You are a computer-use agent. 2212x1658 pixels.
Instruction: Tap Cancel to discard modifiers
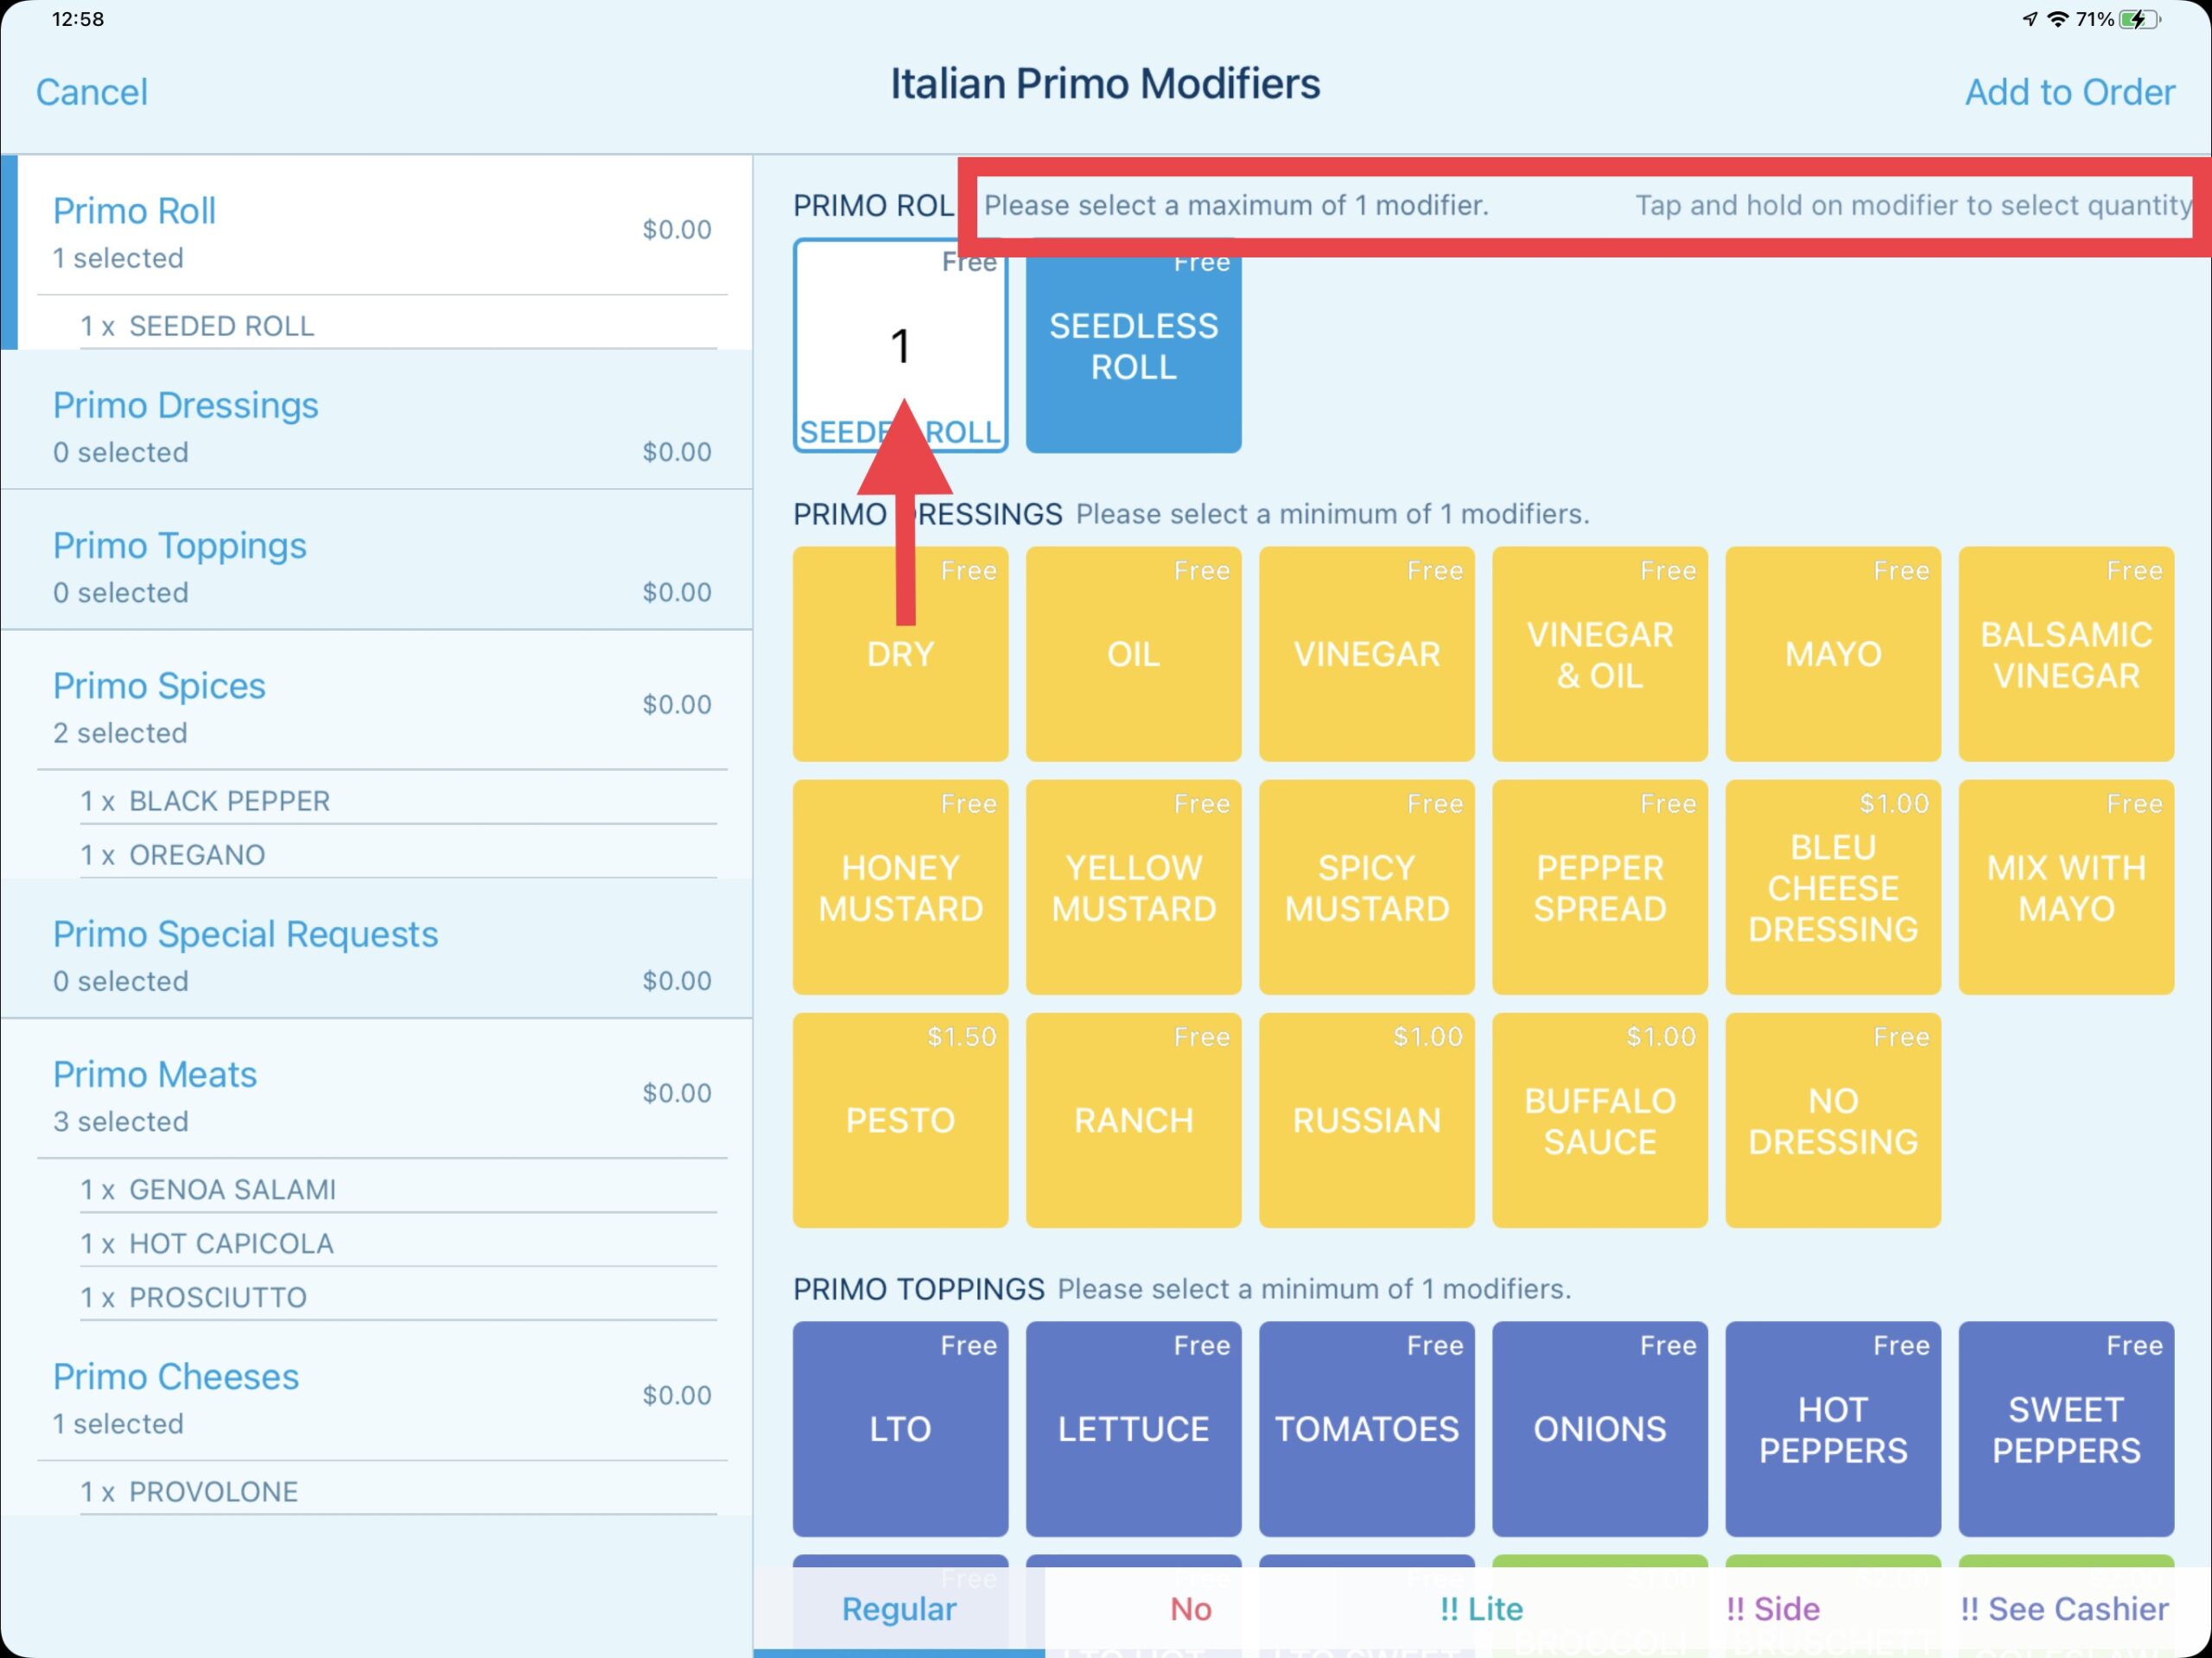coord(92,92)
